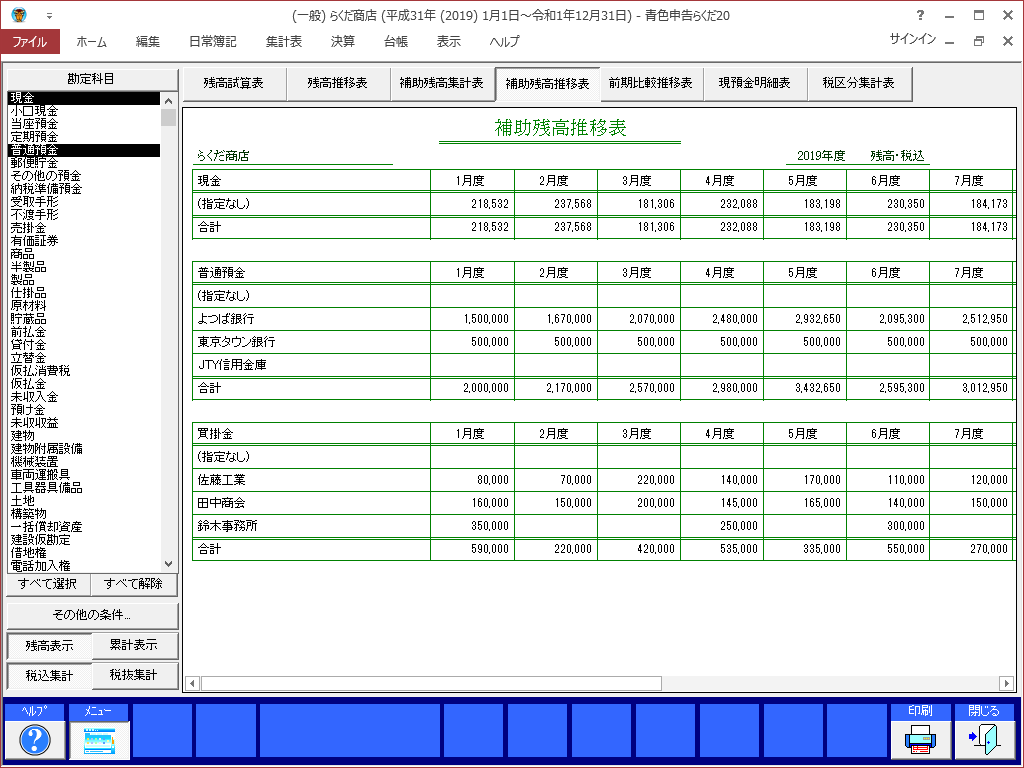This screenshot has height=768, width=1024.
Task: Click the すべて解除 button
Action: [x=133, y=584]
